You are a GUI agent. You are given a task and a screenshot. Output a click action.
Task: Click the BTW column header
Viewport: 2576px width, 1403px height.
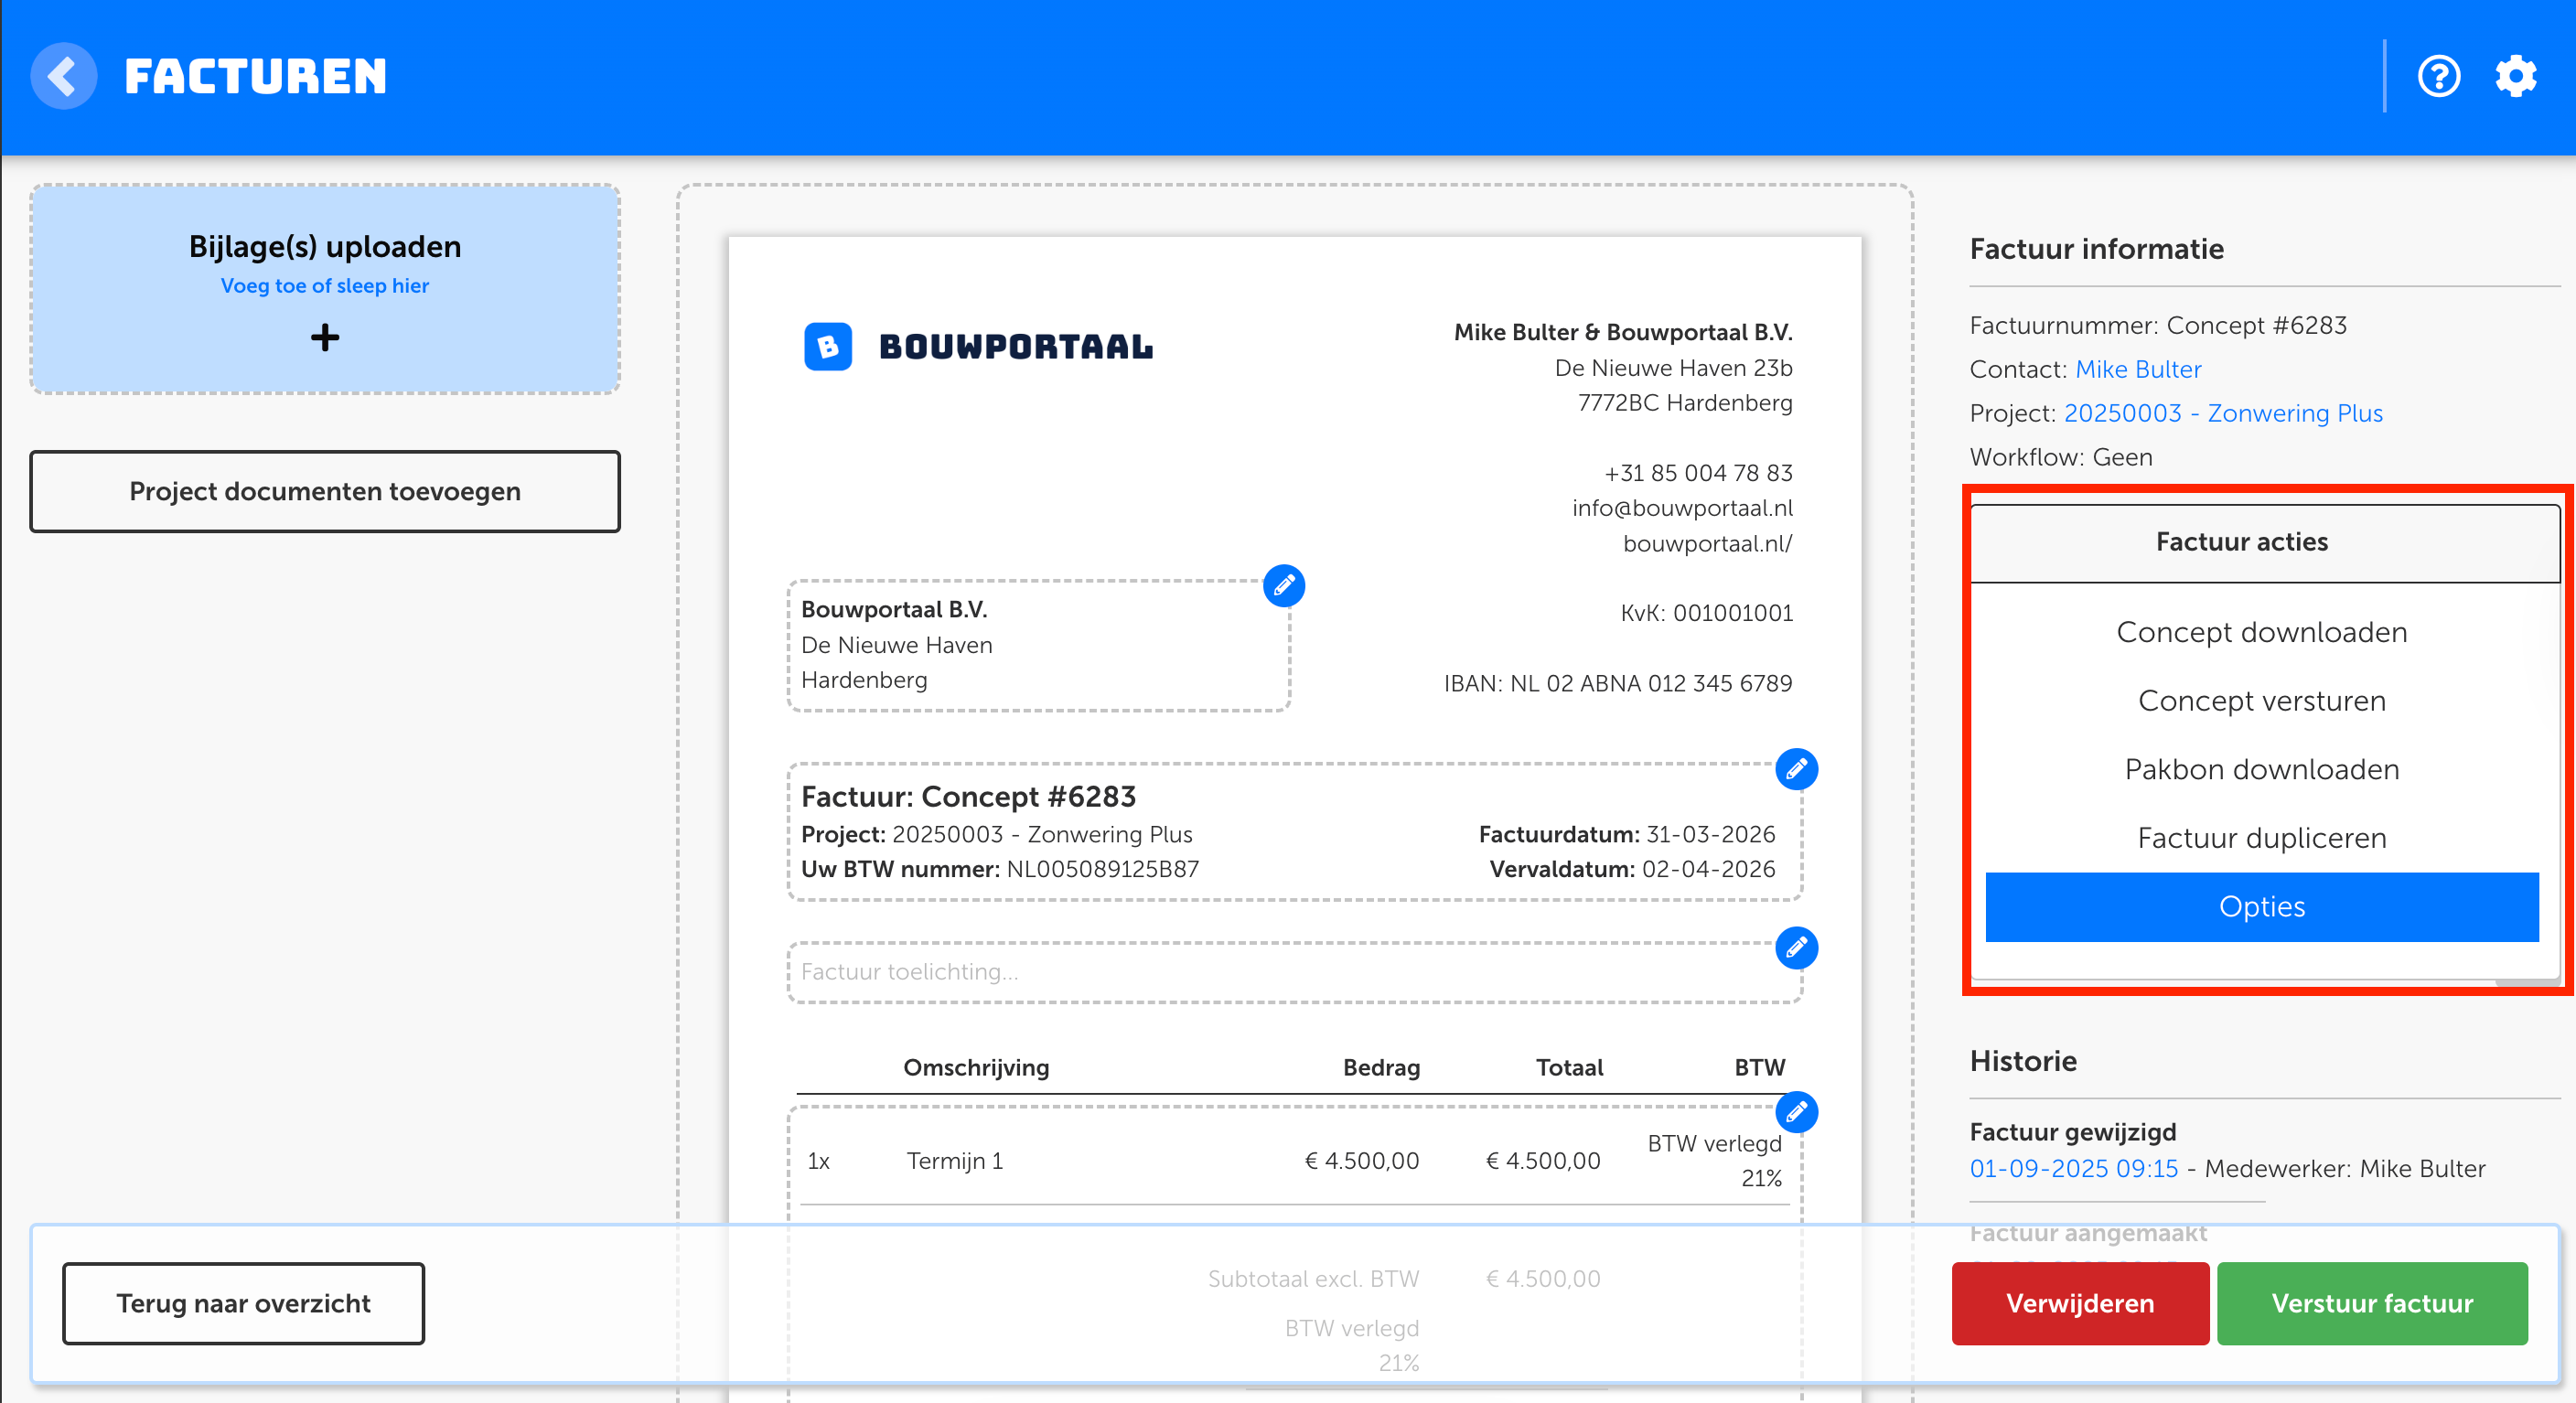coord(1759,1067)
